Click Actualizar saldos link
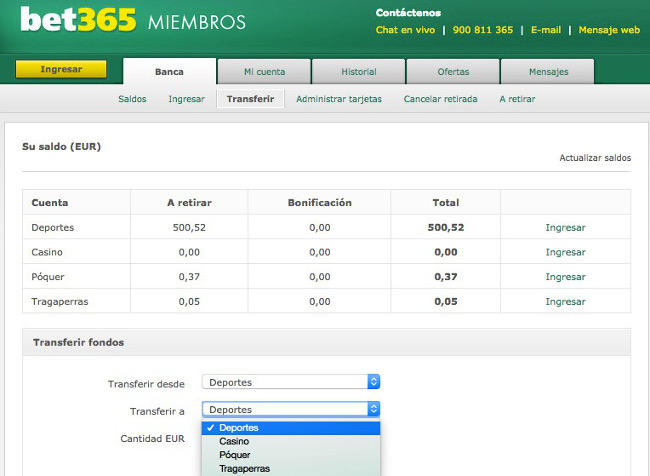The height and width of the screenshot is (476, 650). click(x=595, y=158)
